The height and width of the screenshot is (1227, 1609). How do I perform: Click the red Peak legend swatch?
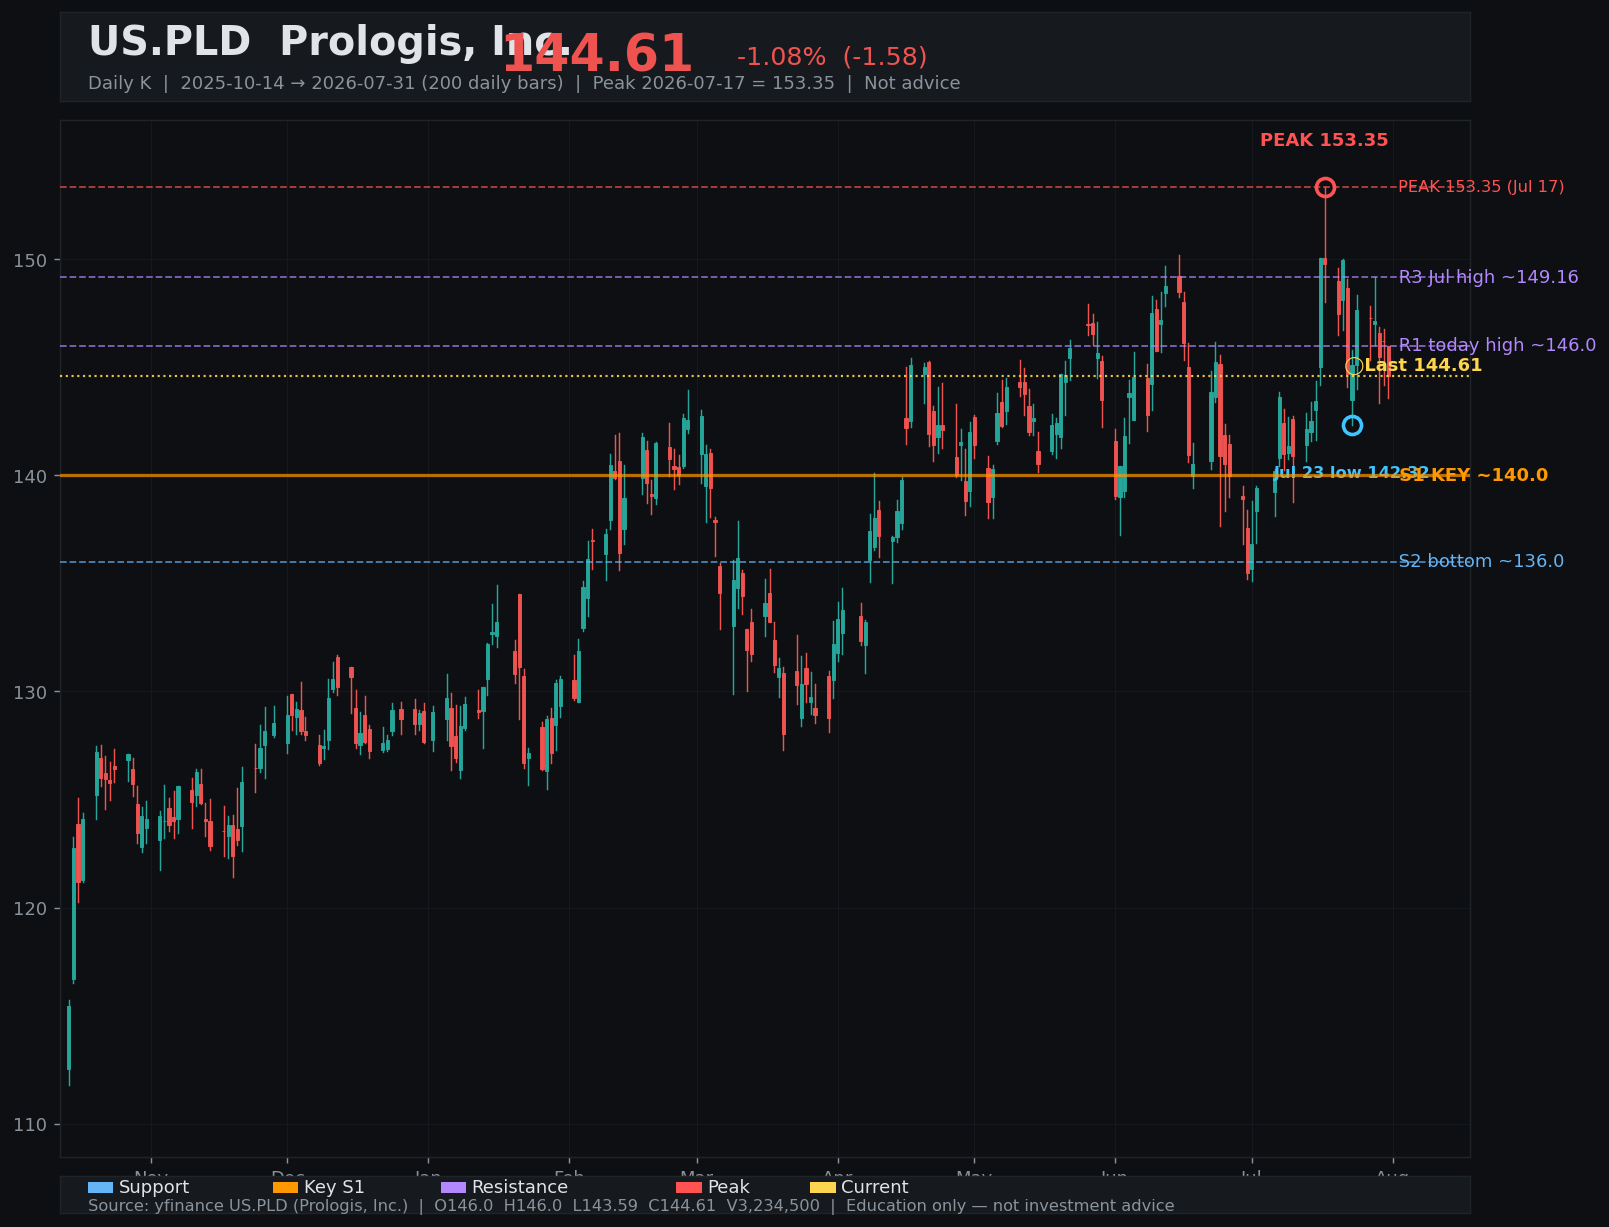689,1188
